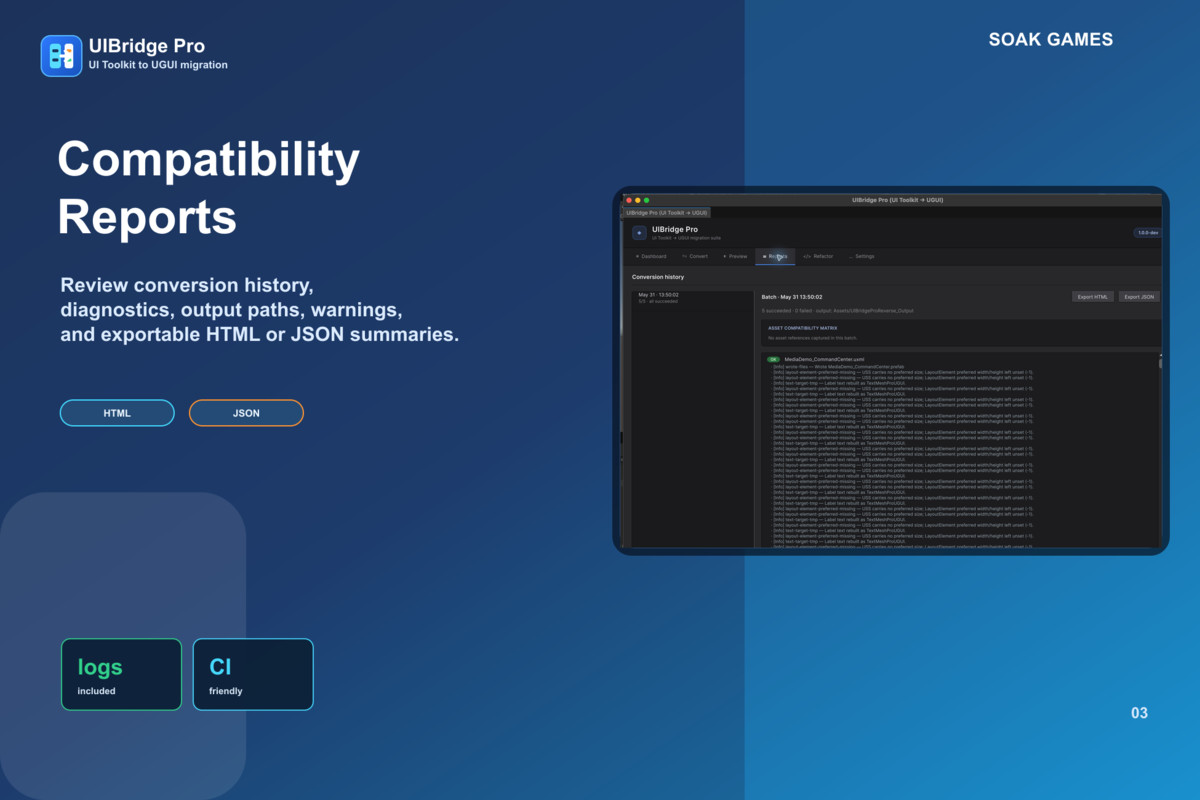Click the Export HTML button

1093,297
